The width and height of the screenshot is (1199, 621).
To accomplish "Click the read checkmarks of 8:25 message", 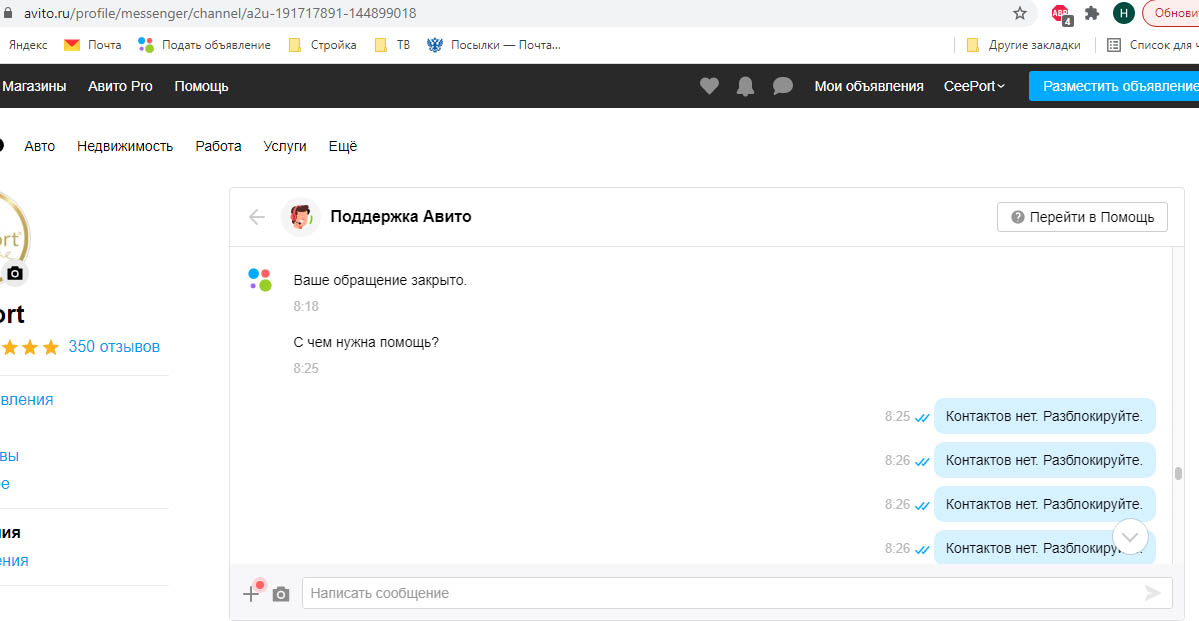I will click(x=922, y=418).
